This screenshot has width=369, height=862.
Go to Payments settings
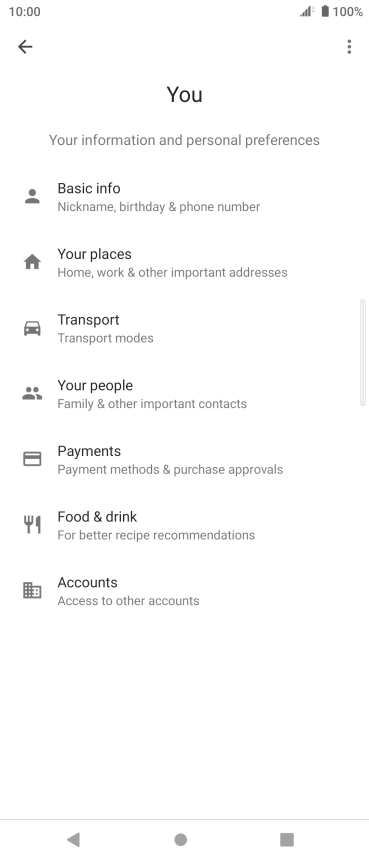pyautogui.click(x=184, y=460)
